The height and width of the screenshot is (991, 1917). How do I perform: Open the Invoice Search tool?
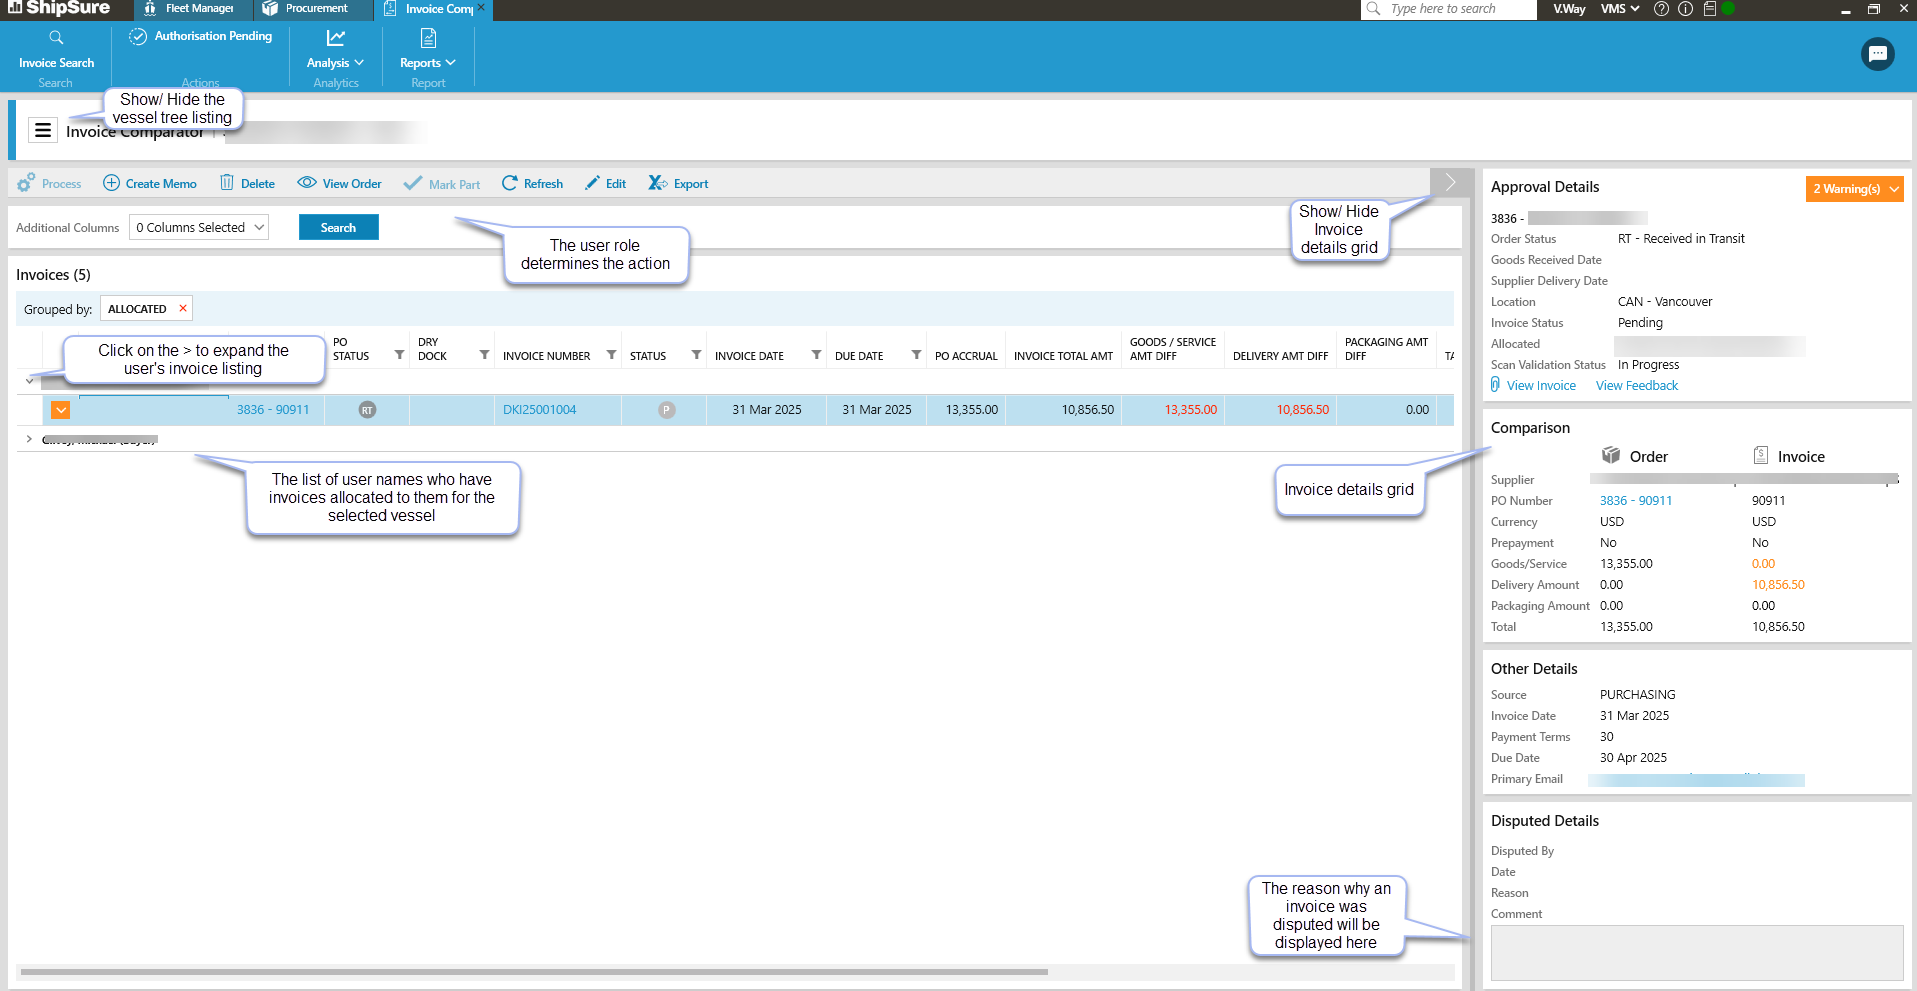pyautogui.click(x=56, y=48)
